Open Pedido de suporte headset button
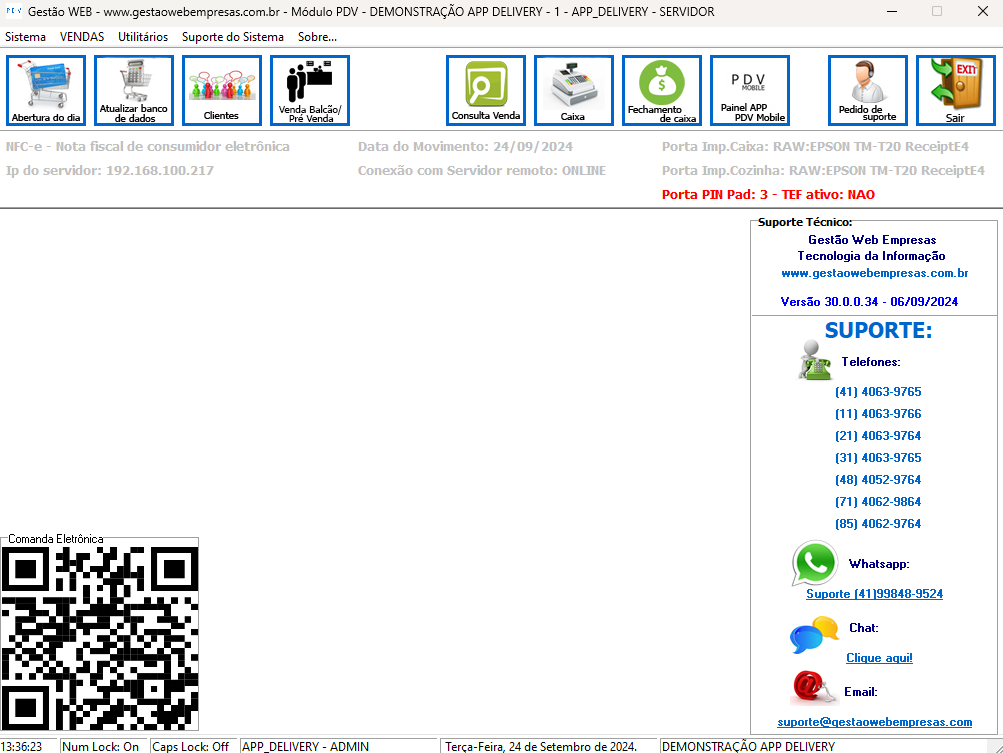This screenshot has width=1003, height=753. point(867,90)
